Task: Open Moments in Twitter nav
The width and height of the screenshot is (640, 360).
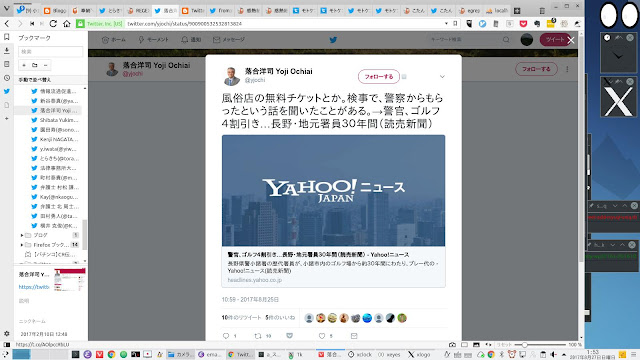Action: pyautogui.click(x=153, y=40)
